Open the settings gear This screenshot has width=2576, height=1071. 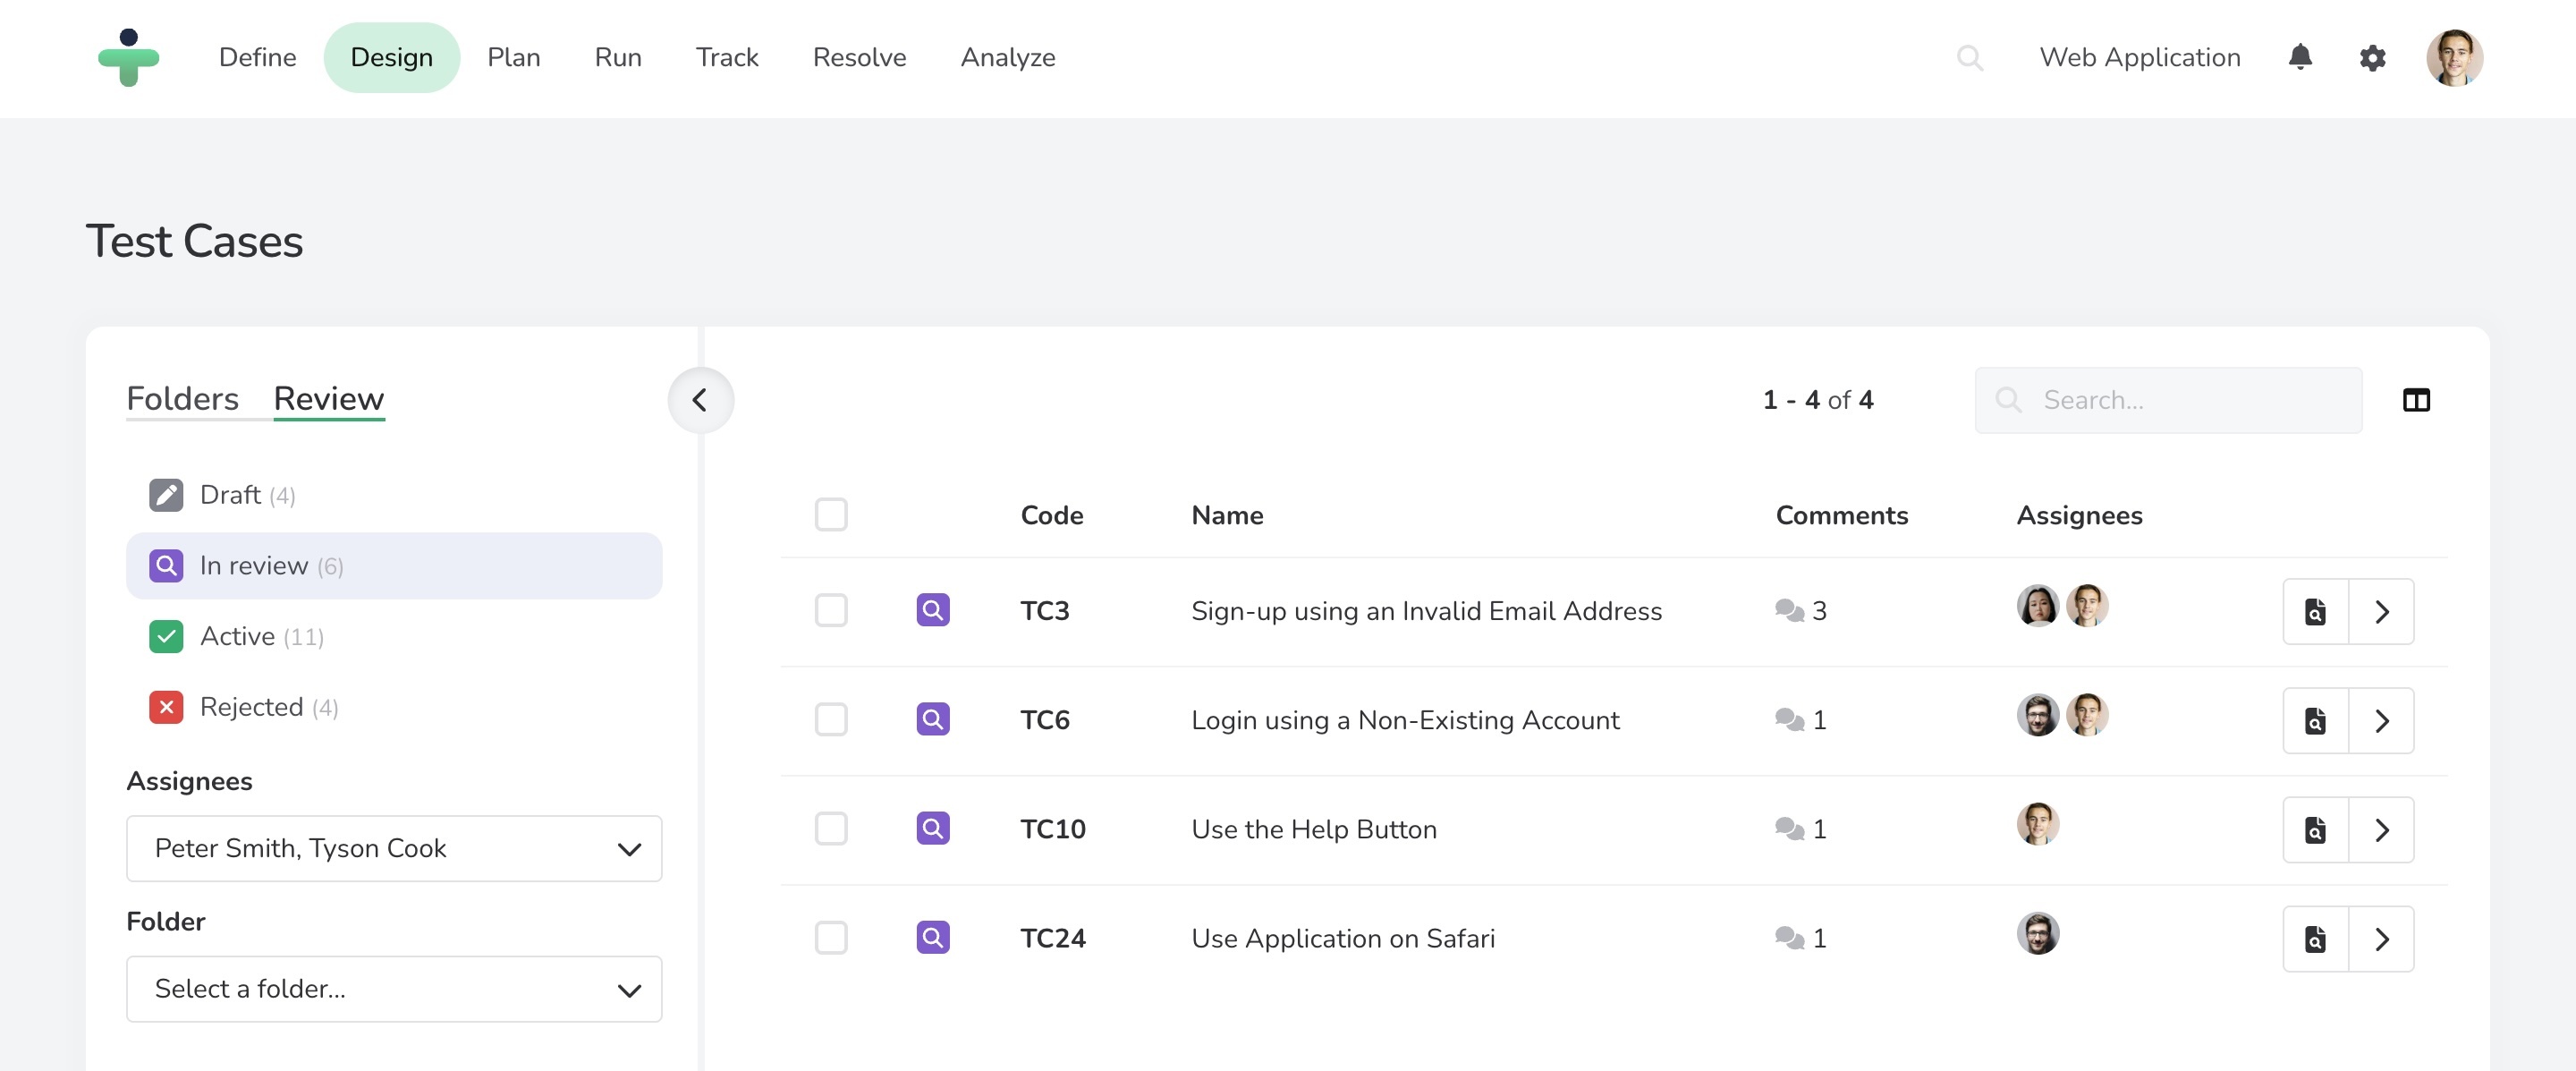coord(2372,58)
